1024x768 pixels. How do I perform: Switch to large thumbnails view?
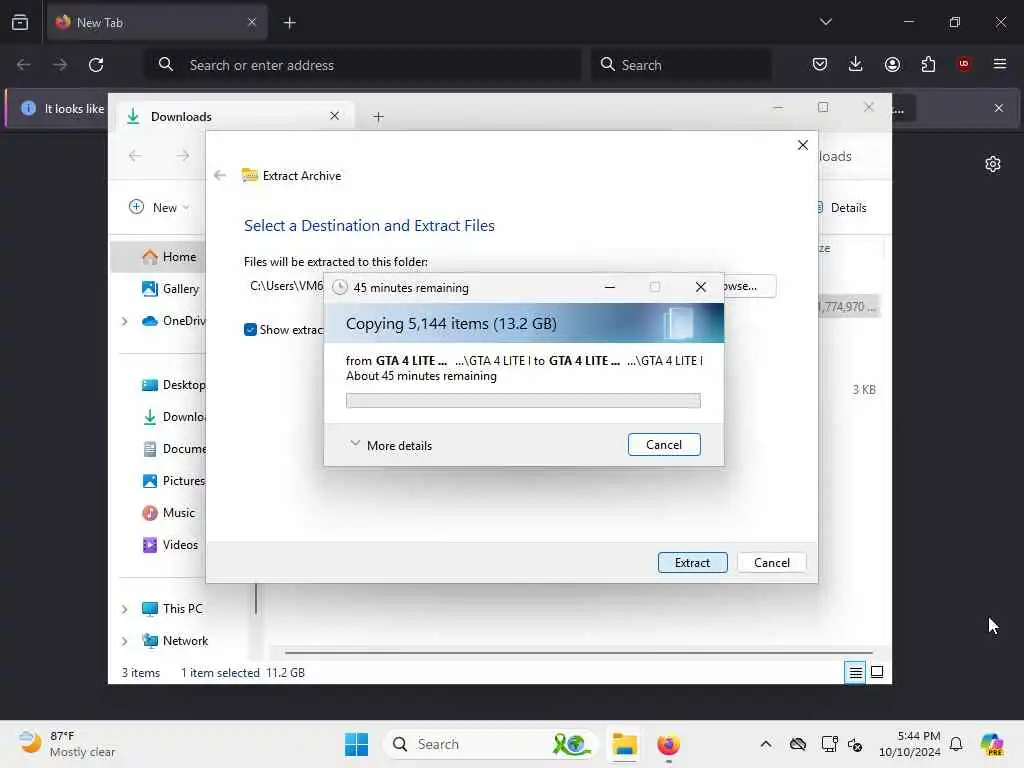(877, 672)
